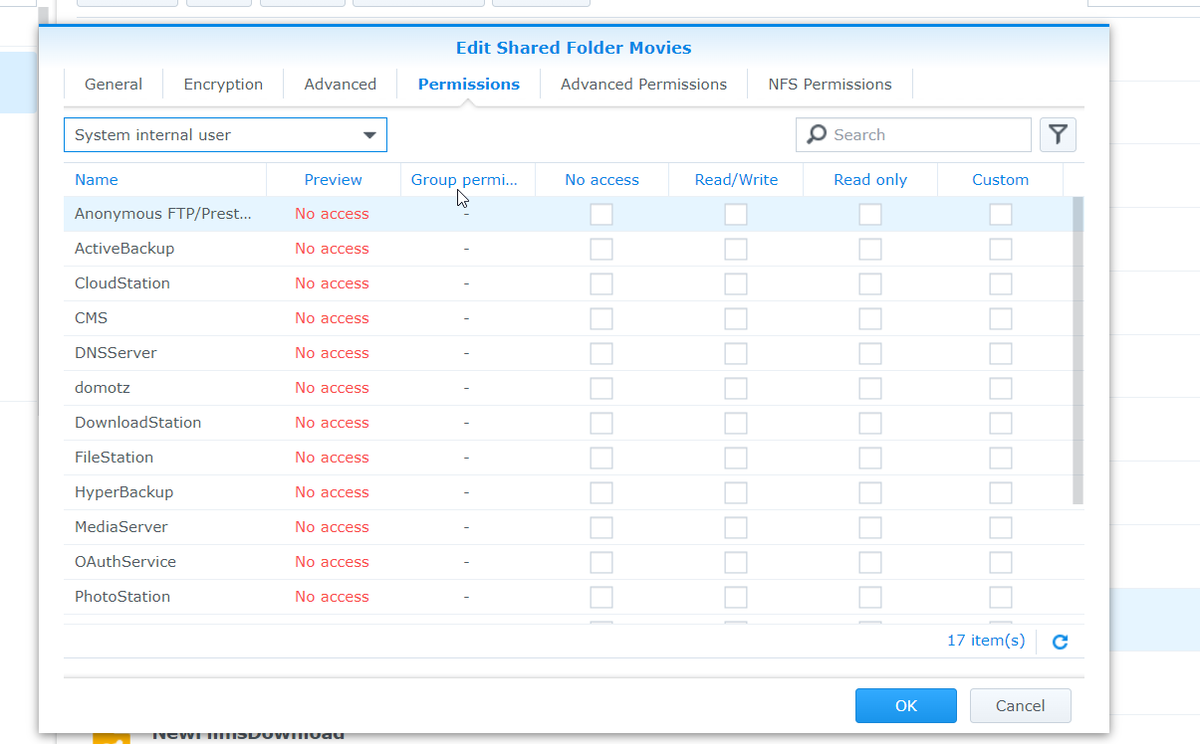Image resolution: width=1200 pixels, height=744 pixels.
Task: Select the FileStation user row
Action: (568, 458)
